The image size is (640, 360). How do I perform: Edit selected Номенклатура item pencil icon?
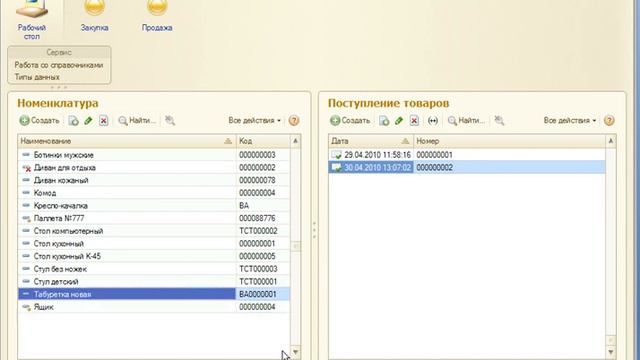[88, 120]
